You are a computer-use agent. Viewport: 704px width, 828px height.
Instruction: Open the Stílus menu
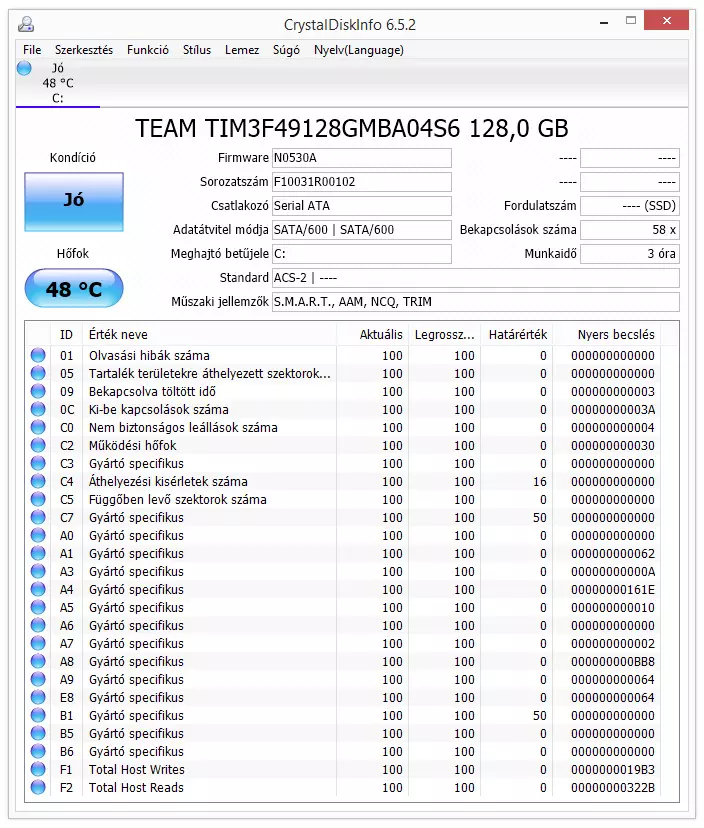point(197,50)
